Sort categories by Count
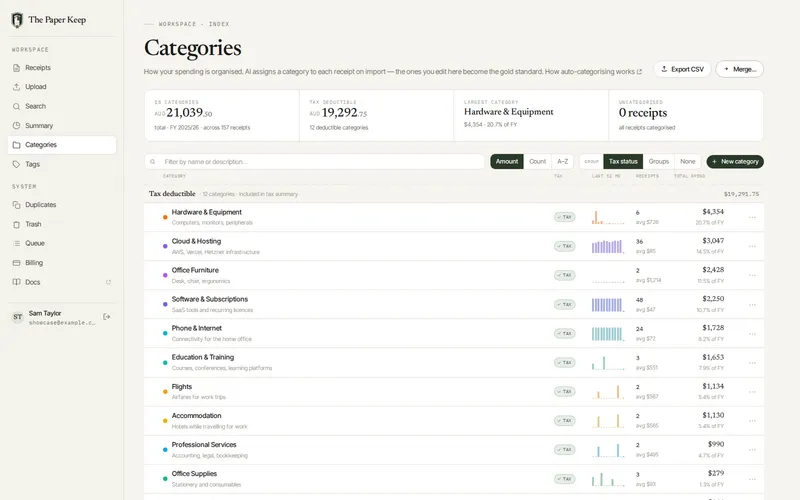Image resolution: width=800 pixels, height=500 pixels. pos(537,162)
